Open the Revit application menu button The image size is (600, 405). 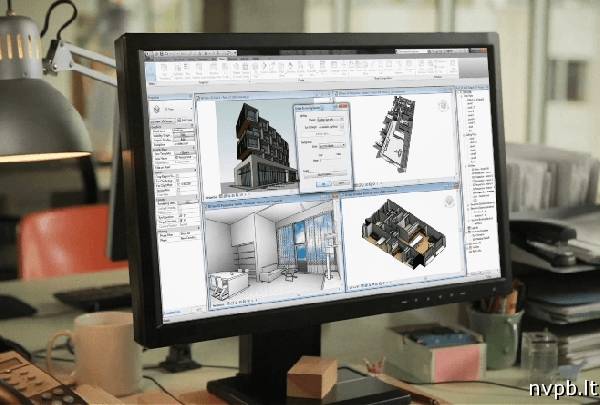coord(148,54)
